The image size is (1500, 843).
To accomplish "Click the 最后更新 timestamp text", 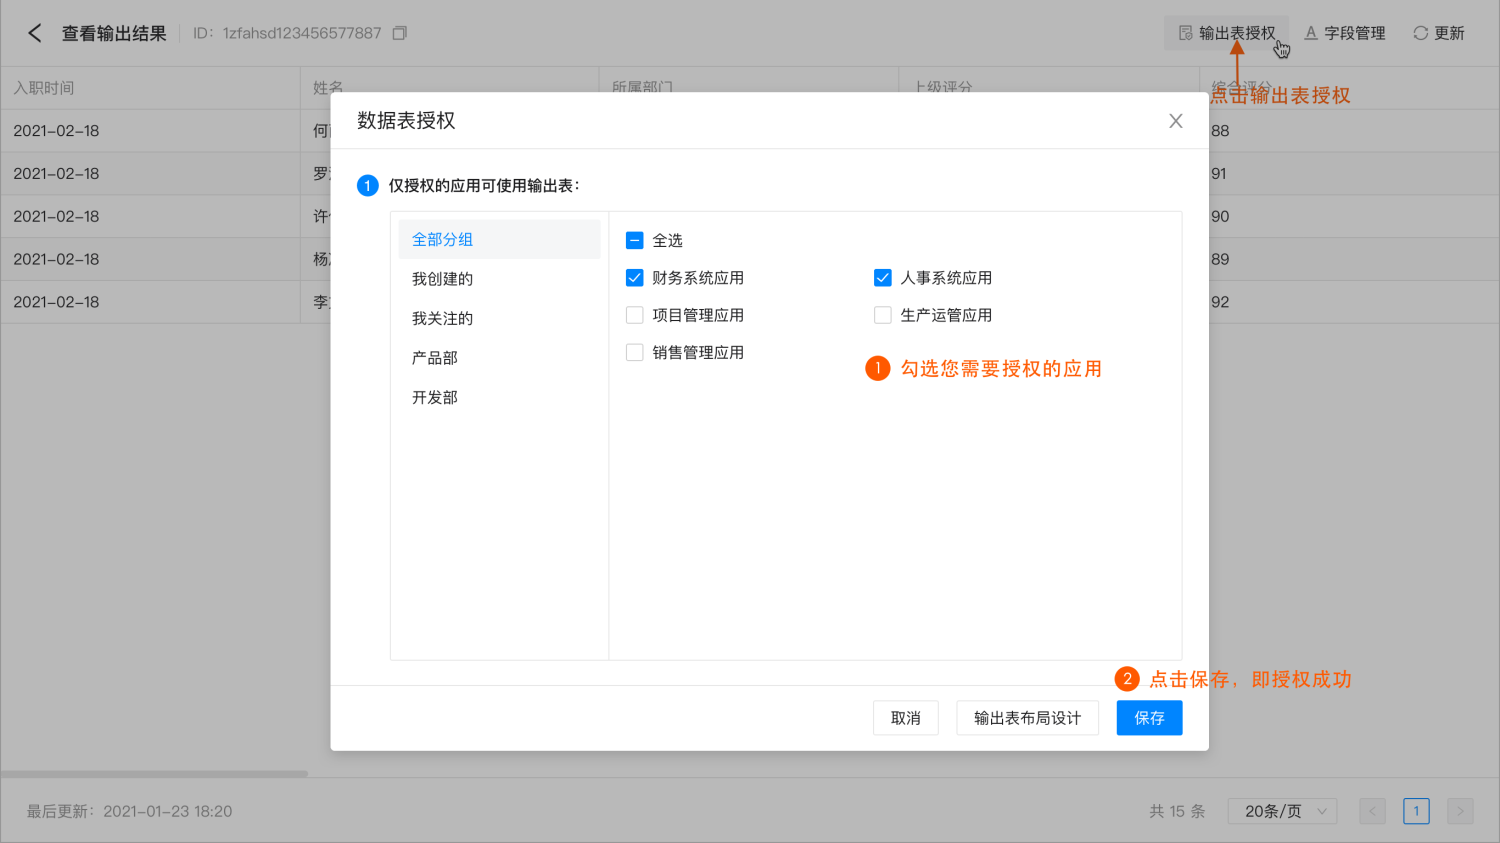I will [x=129, y=811].
